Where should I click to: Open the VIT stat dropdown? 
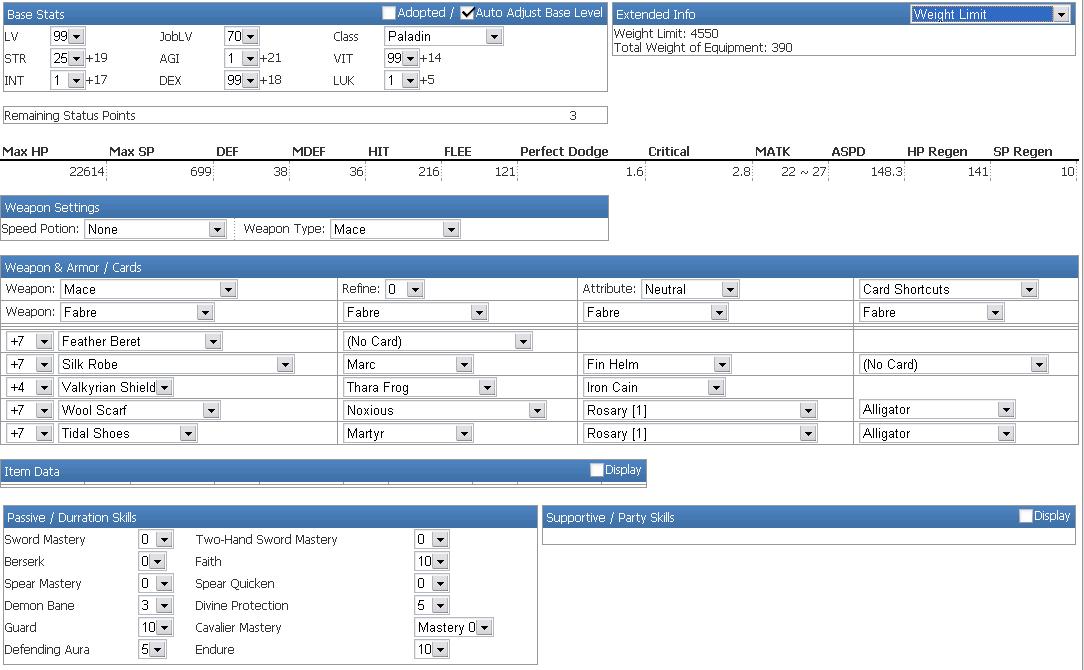[401, 58]
